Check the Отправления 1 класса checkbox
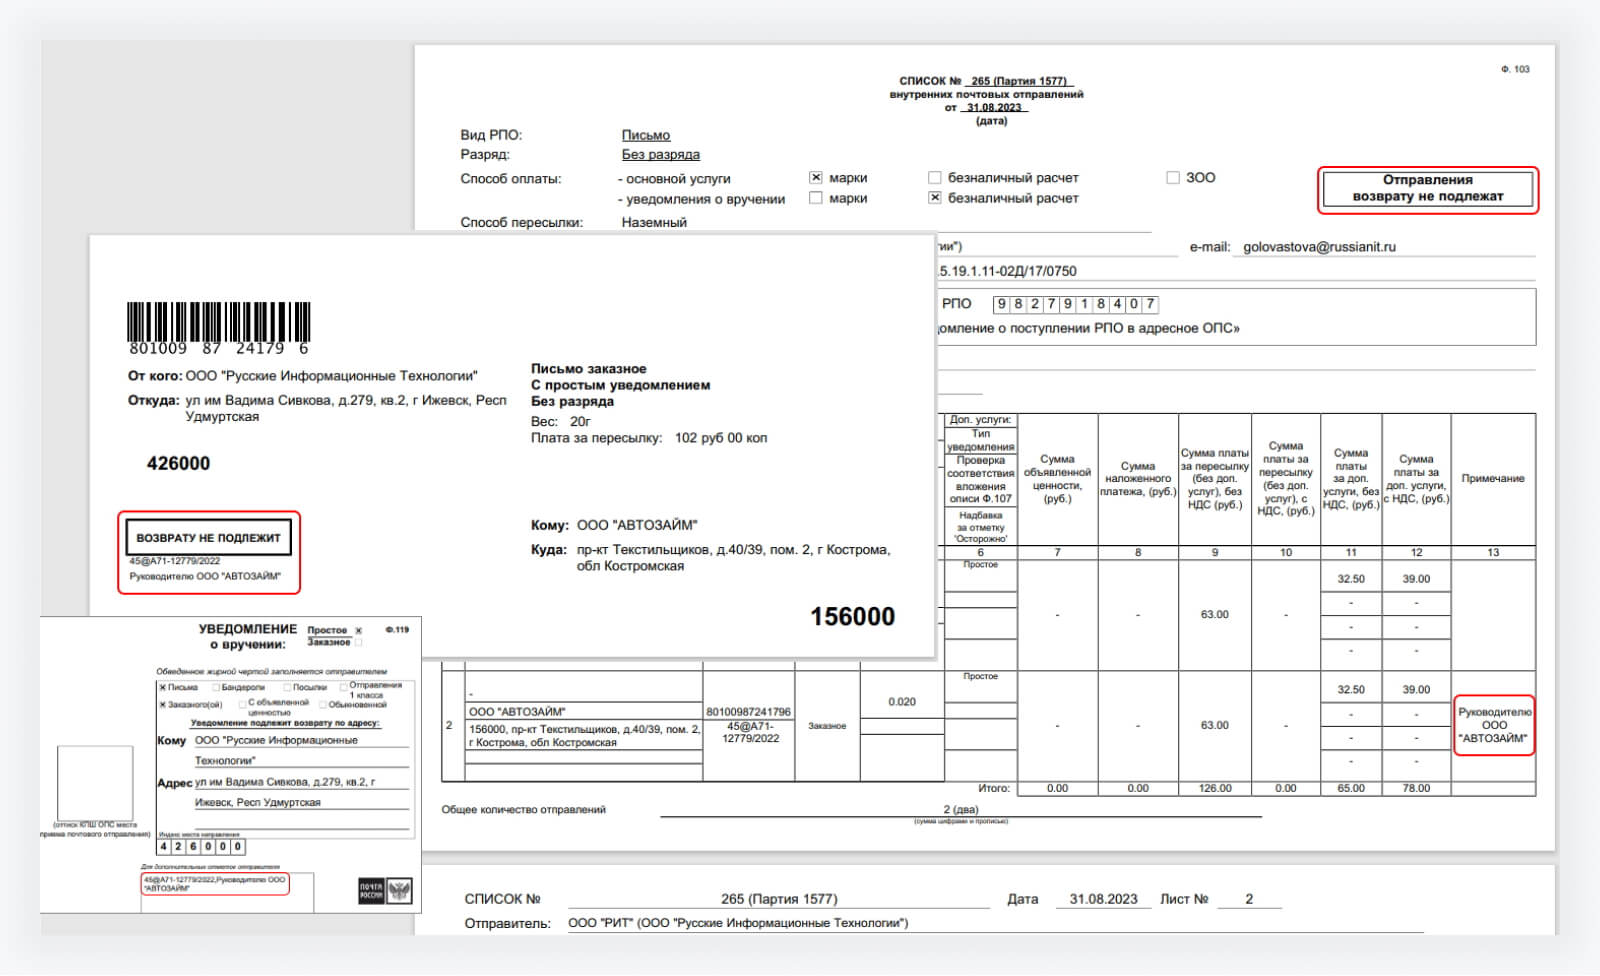 pyautogui.click(x=343, y=687)
